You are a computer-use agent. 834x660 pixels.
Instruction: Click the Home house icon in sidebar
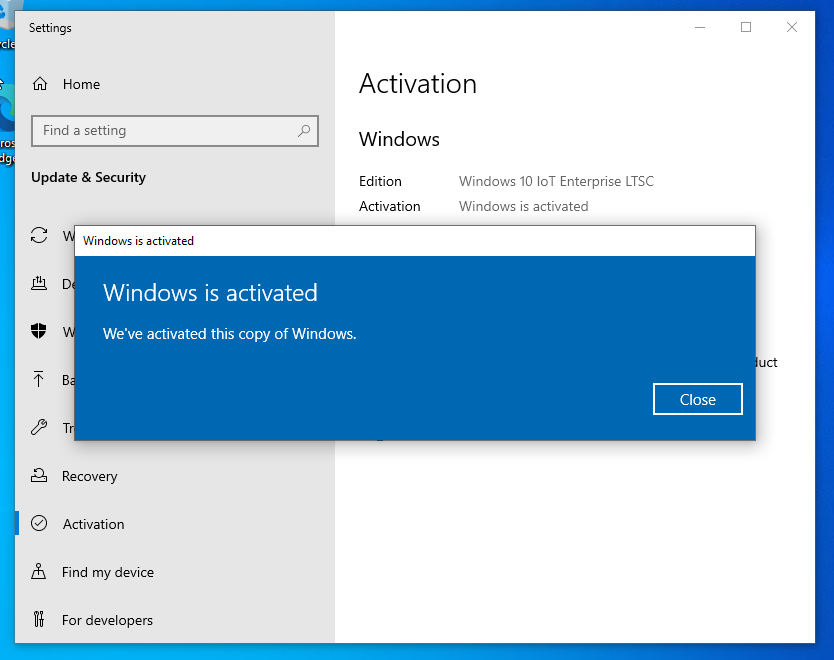pos(40,84)
